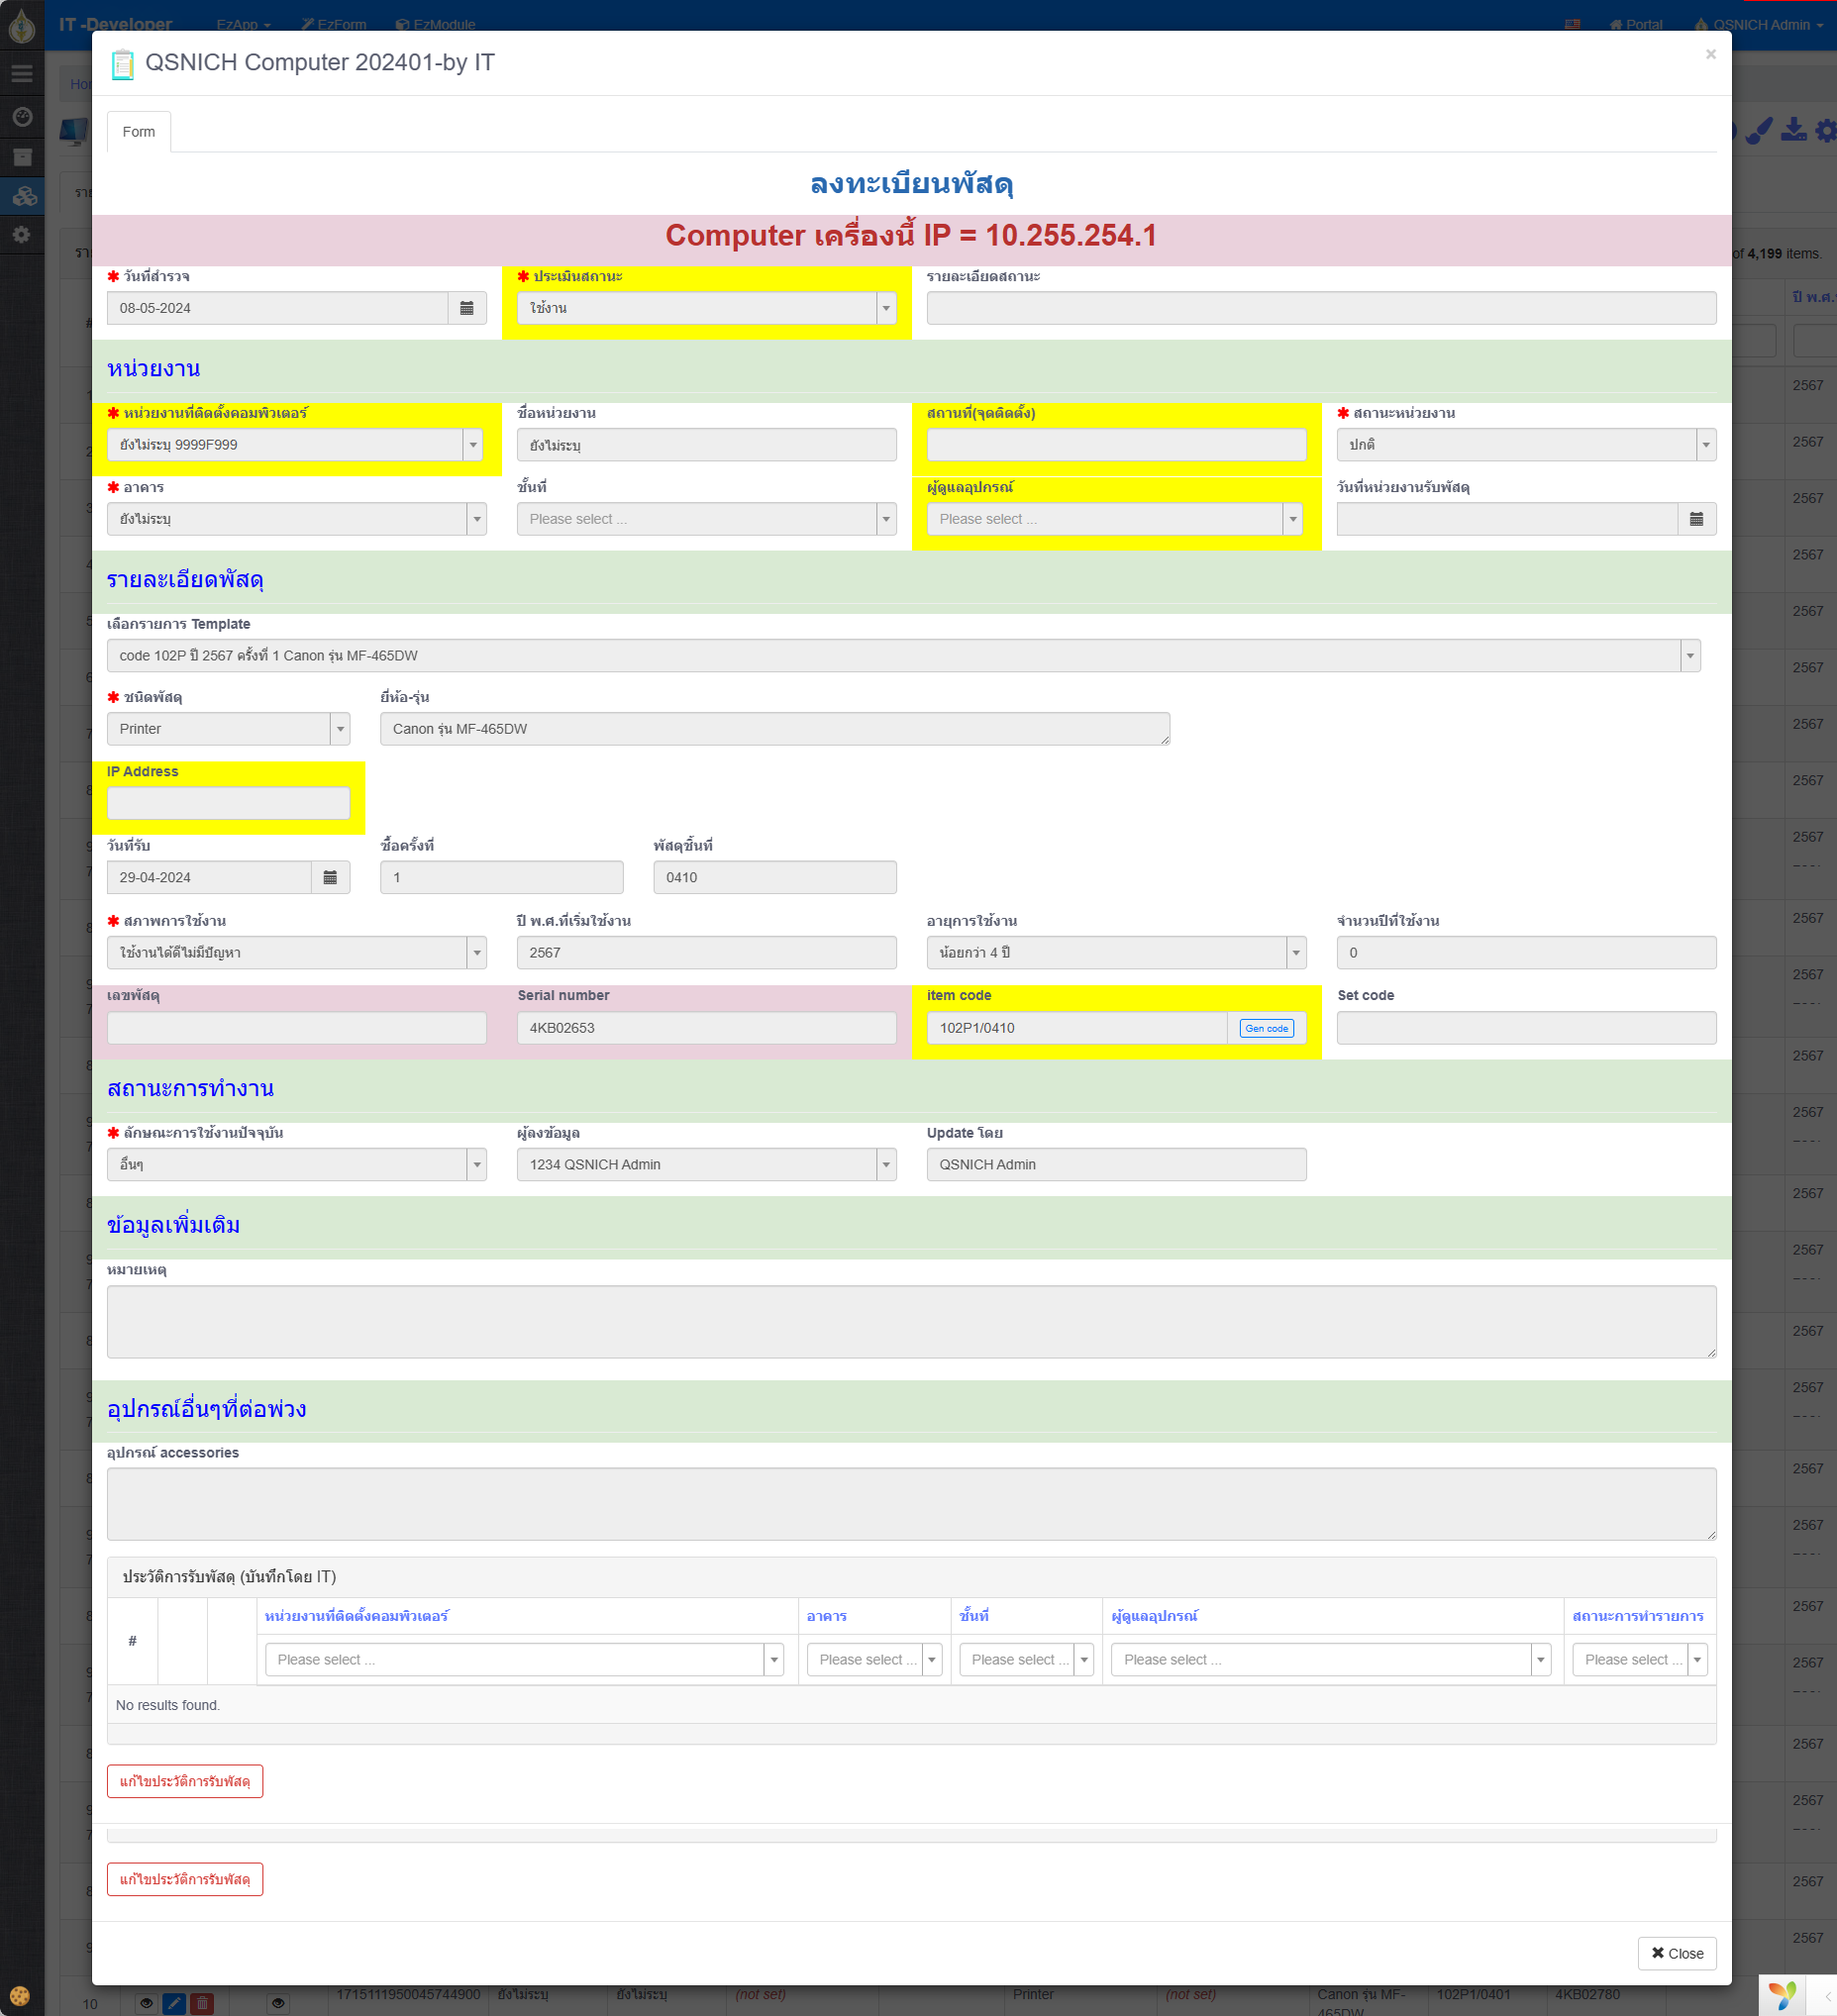Click the hamburger menu in the sidebar

(22, 73)
